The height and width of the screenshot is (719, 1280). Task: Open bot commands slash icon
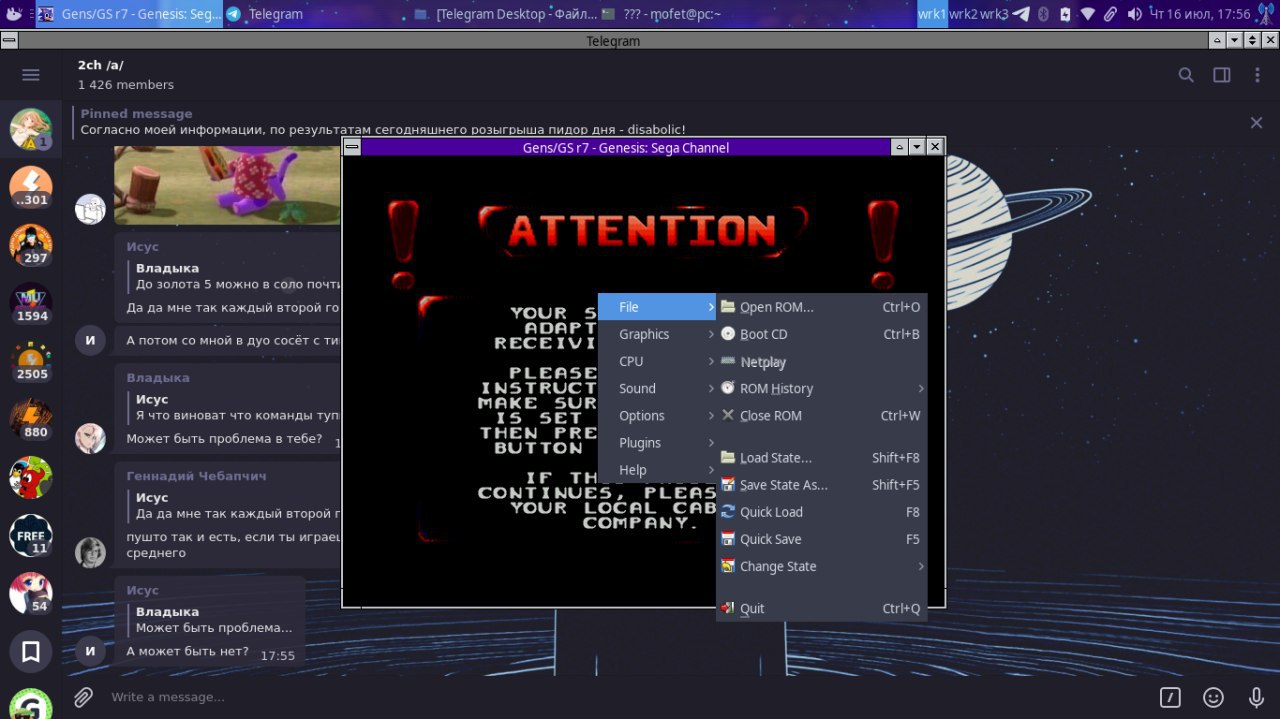pos(1170,697)
